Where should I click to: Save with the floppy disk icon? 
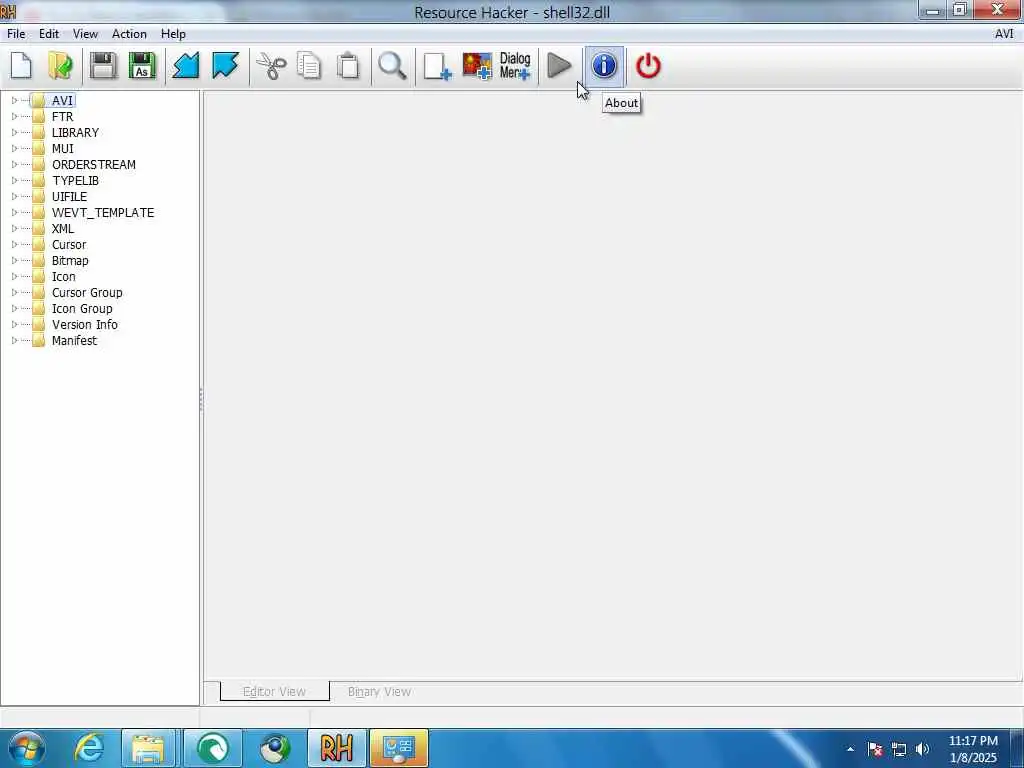[103, 66]
